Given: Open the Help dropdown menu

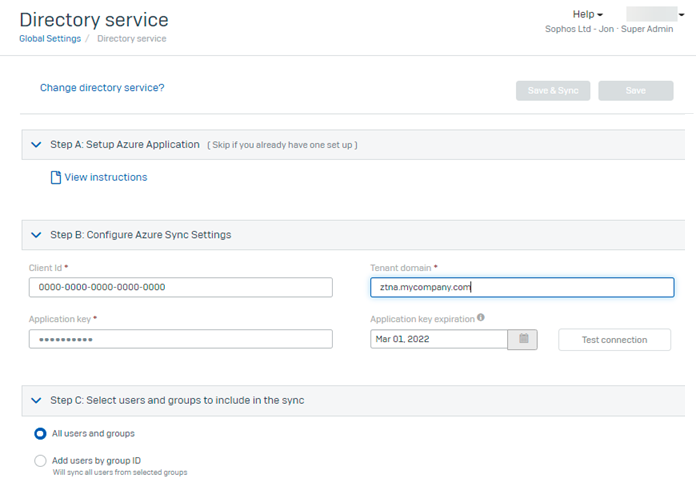Looking at the screenshot, I should [x=587, y=14].
